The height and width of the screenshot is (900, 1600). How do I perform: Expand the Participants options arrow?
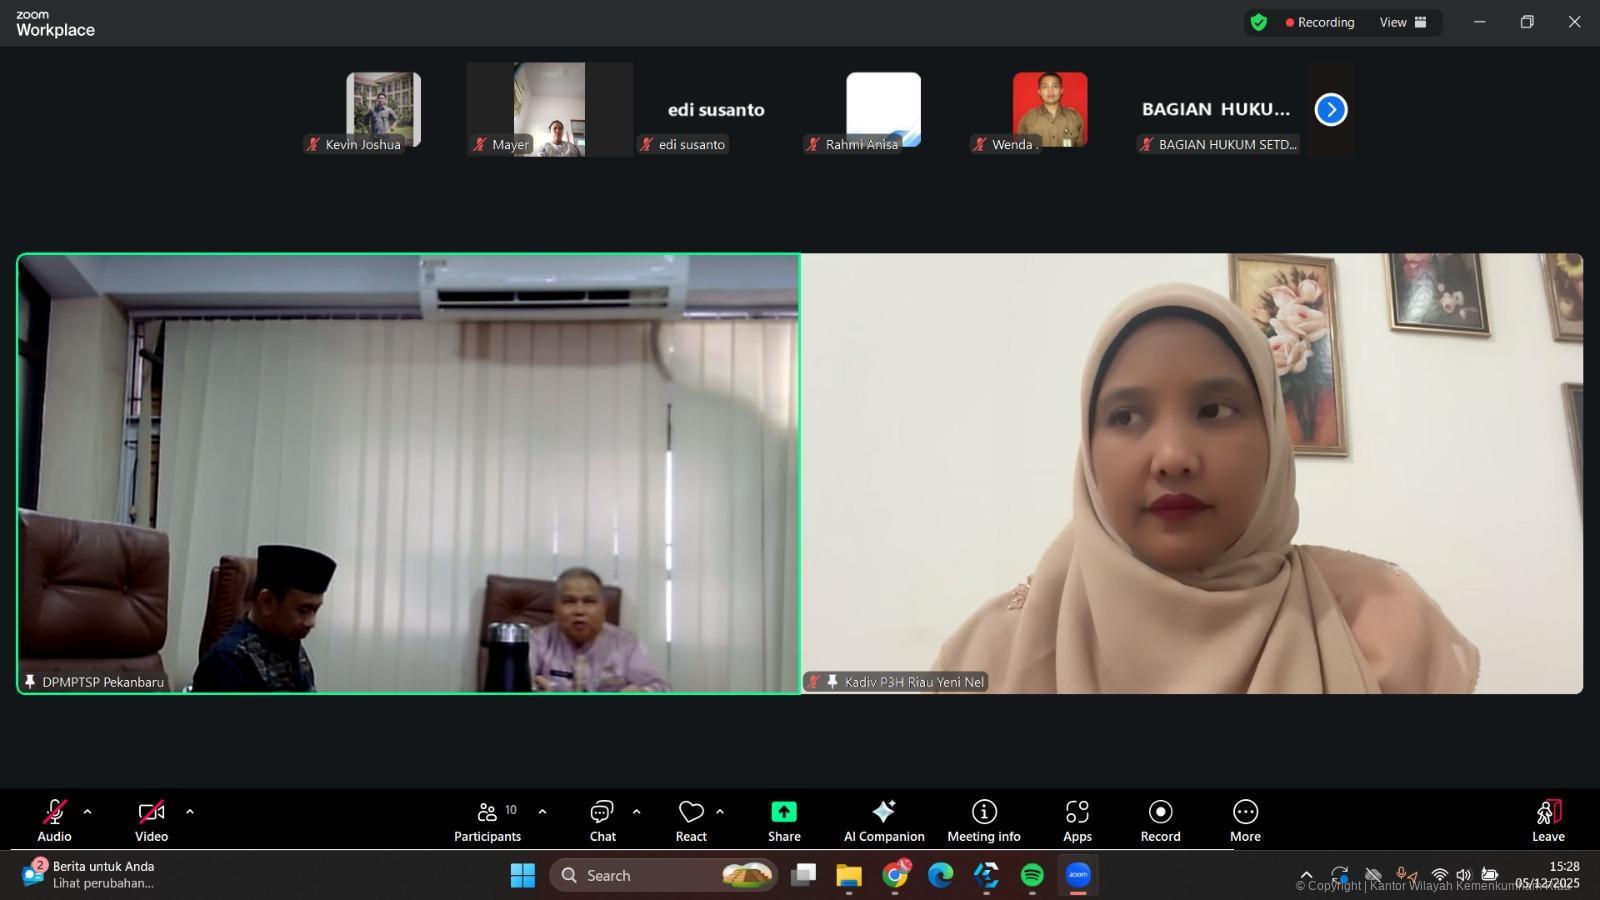[x=542, y=812]
